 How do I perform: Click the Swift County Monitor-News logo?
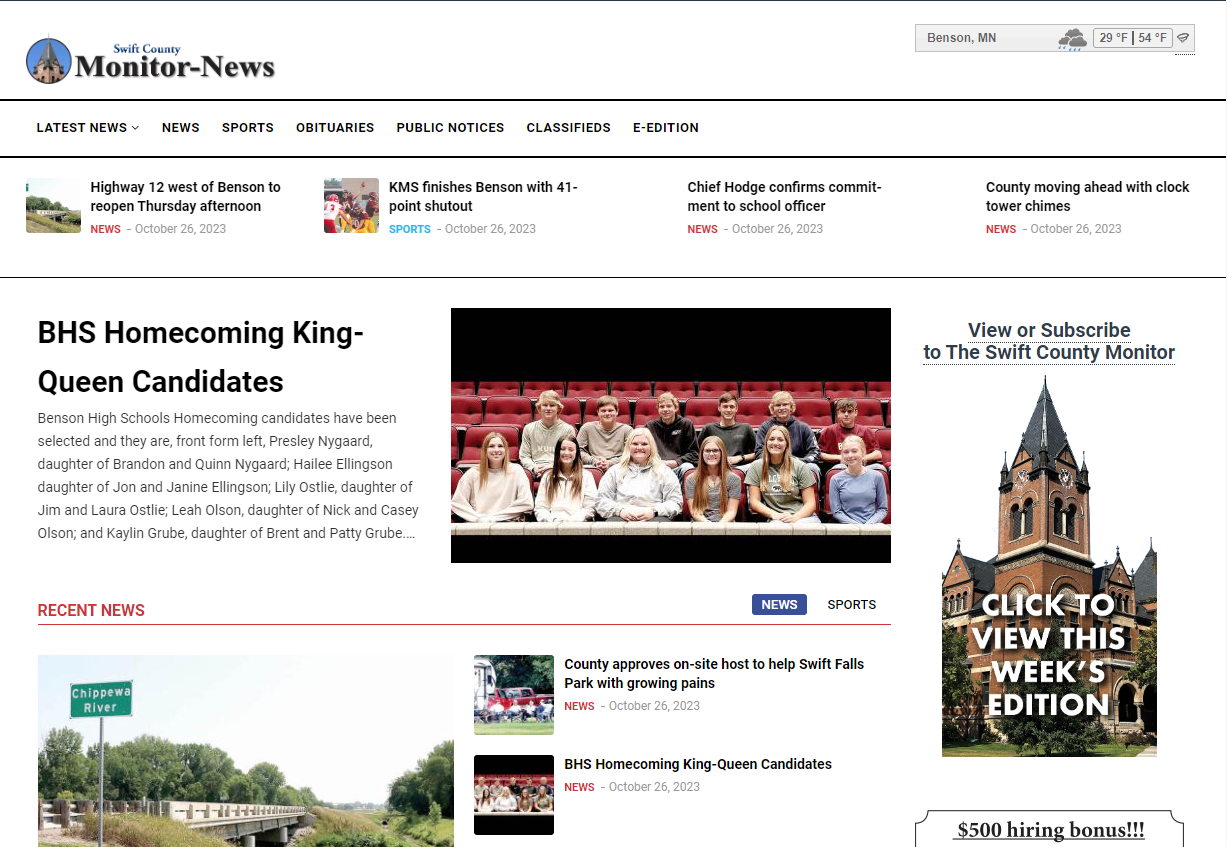[x=150, y=61]
